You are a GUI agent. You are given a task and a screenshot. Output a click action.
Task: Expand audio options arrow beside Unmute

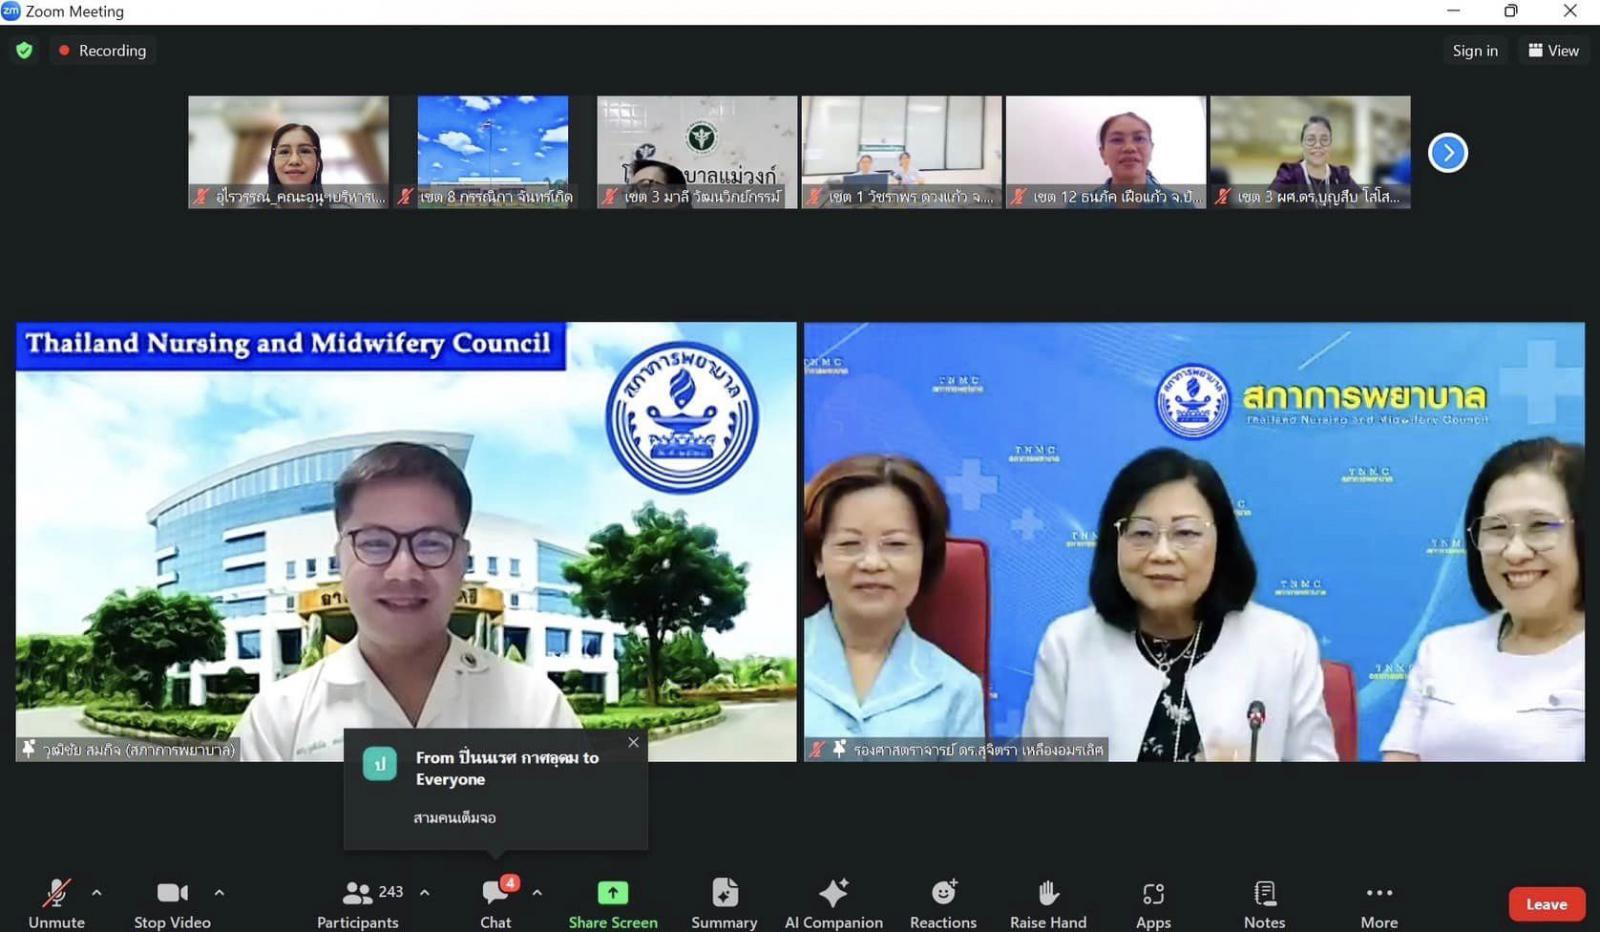[97, 892]
